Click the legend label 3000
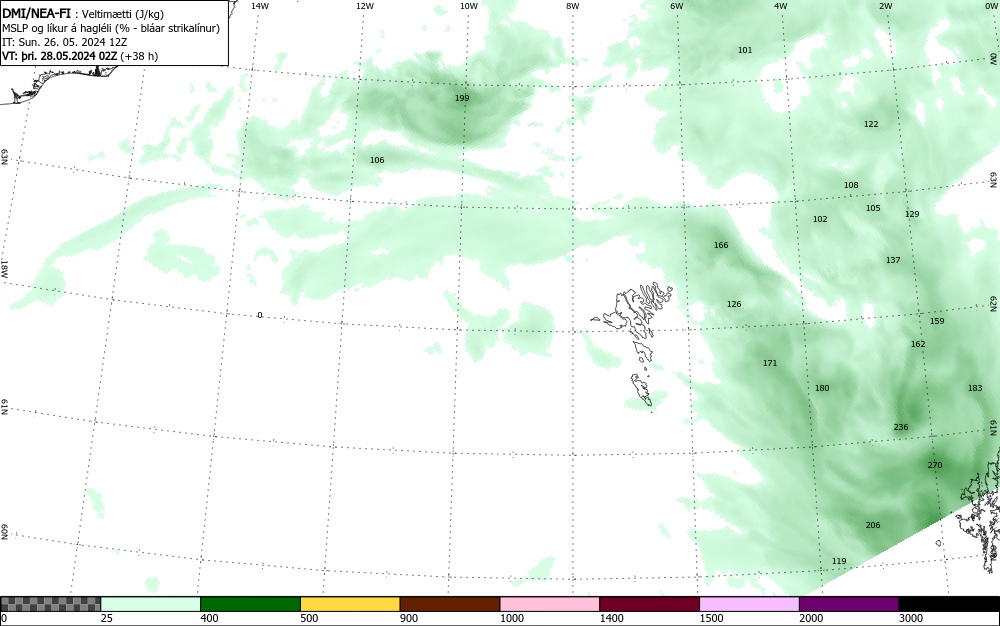The width and height of the screenshot is (1000, 626). point(911,618)
